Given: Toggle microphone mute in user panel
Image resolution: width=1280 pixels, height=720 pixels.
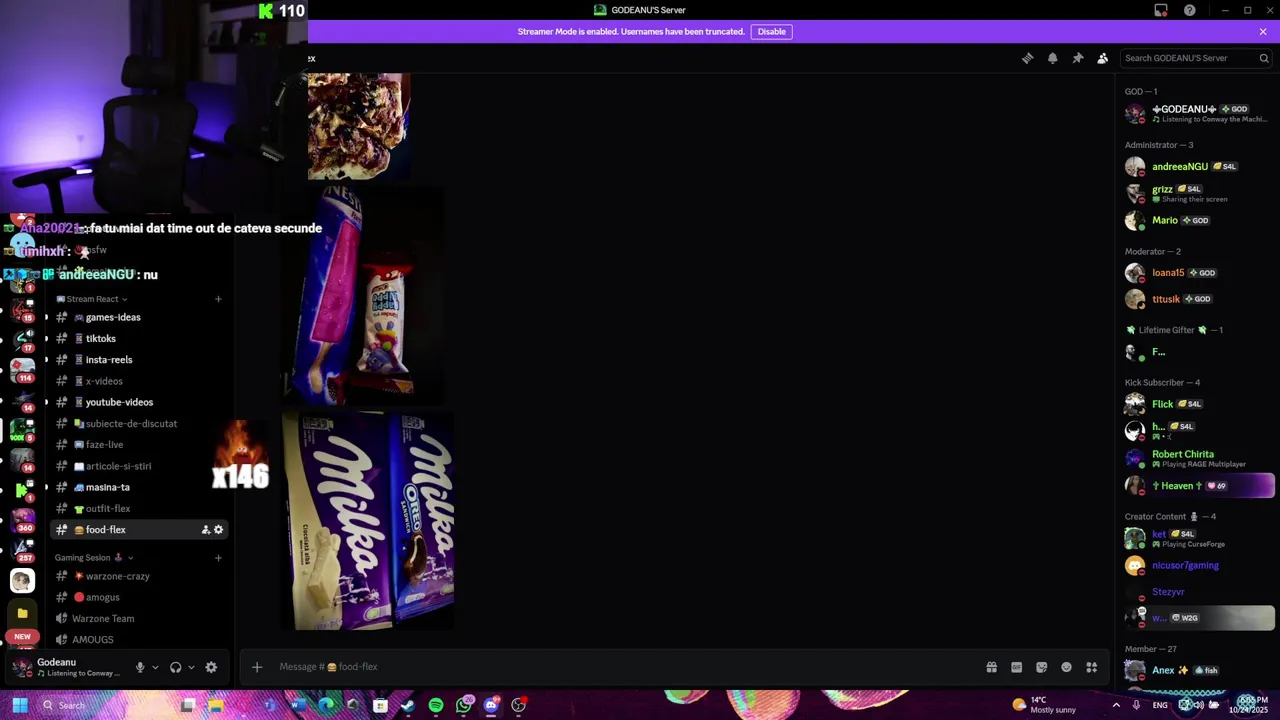Looking at the screenshot, I should click(x=140, y=667).
